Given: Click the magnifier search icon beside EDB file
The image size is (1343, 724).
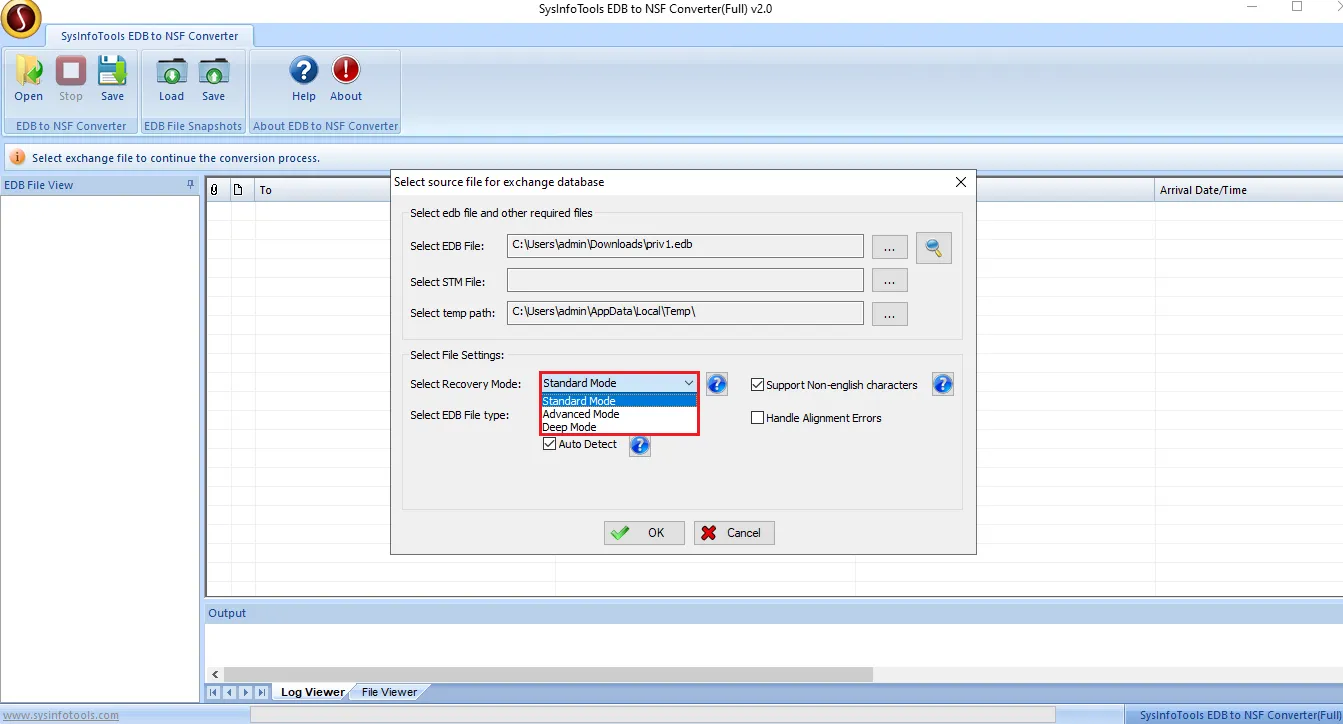Looking at the screenshot, I should point(934,248).
